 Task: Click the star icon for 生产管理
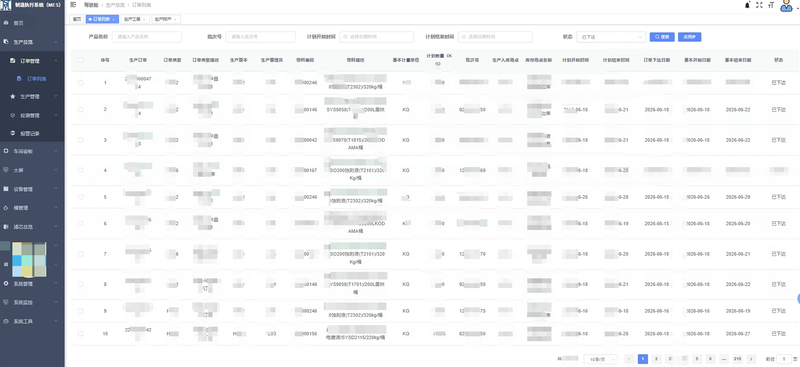pos(13,96)
